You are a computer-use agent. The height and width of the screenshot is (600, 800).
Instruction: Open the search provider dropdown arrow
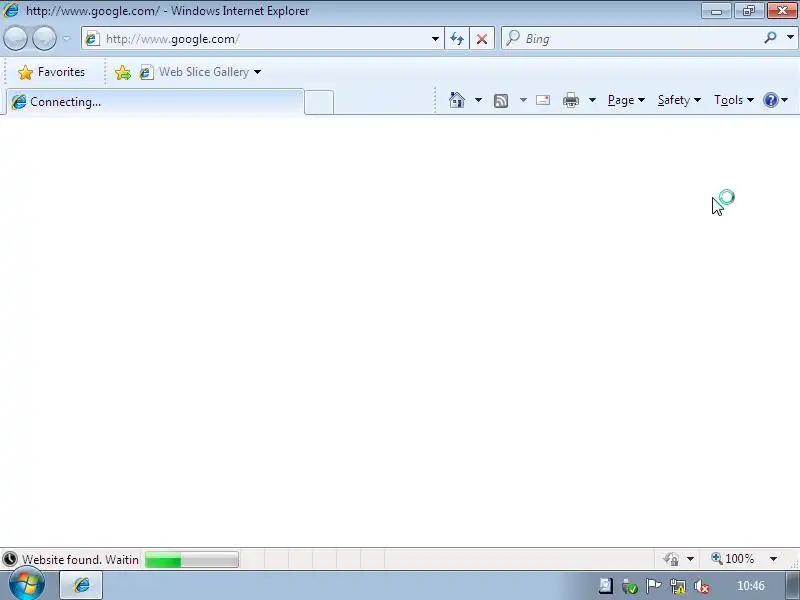(x=790, y=38)
